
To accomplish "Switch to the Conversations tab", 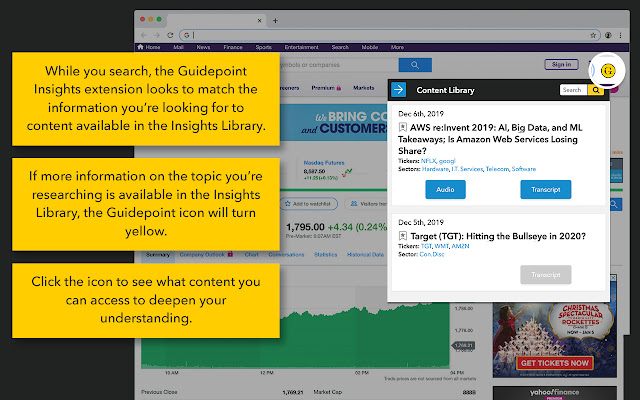I will 286,255.
